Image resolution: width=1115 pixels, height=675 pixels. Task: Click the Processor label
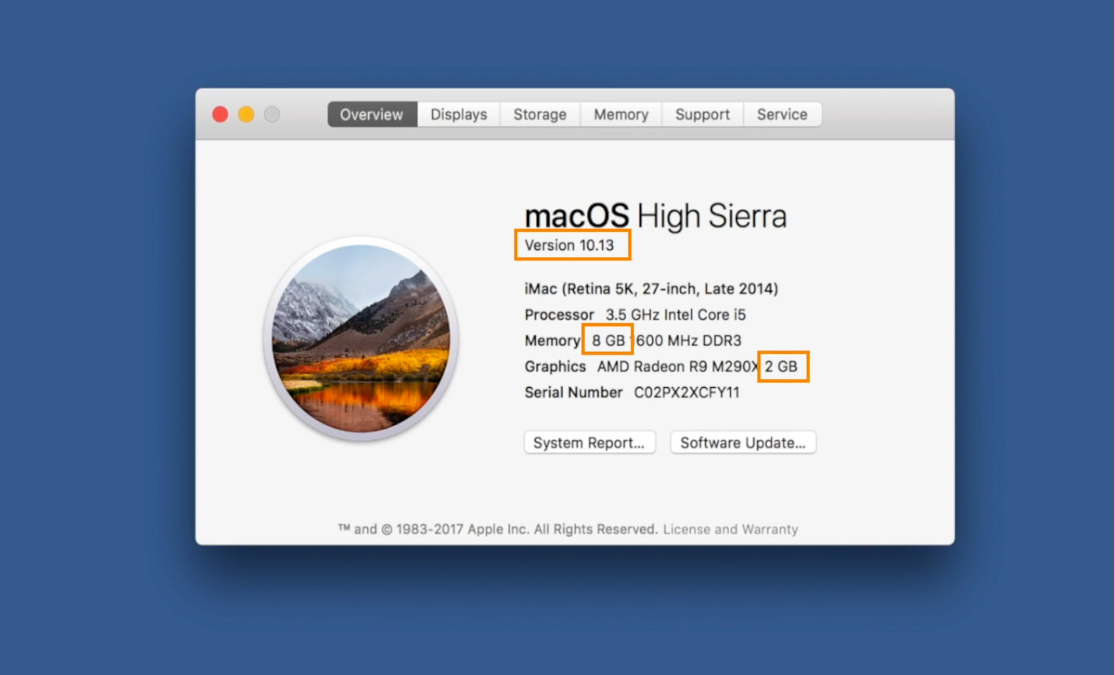coord(559,314)
